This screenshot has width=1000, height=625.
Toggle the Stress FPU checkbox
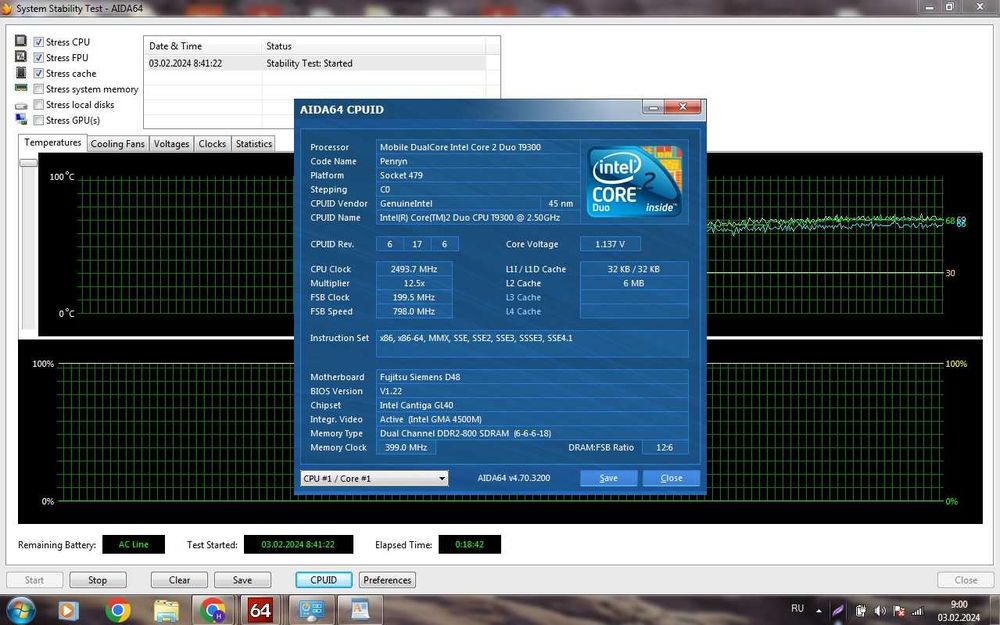click(x=39, y=58)
